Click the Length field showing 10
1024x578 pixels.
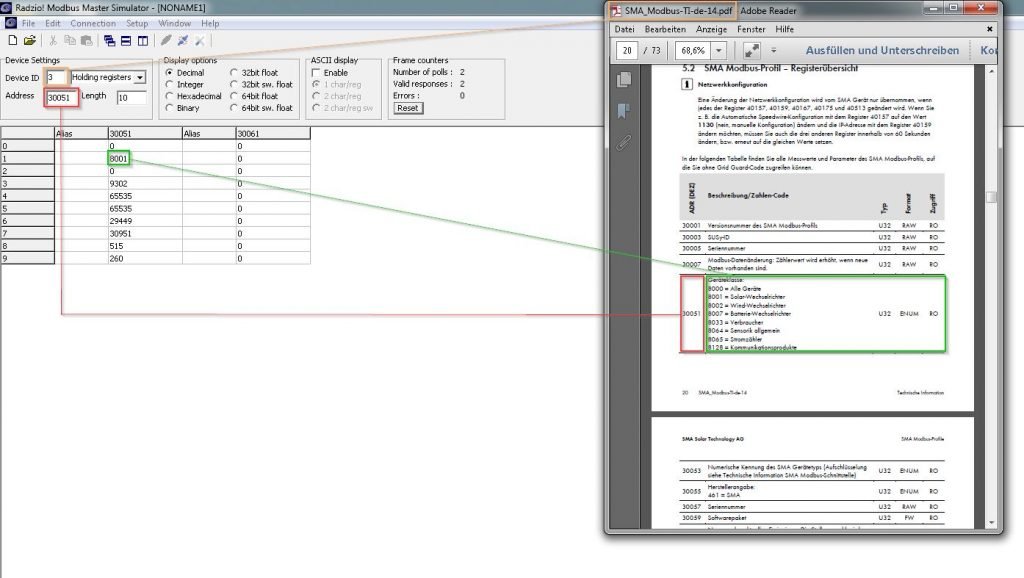131,97
